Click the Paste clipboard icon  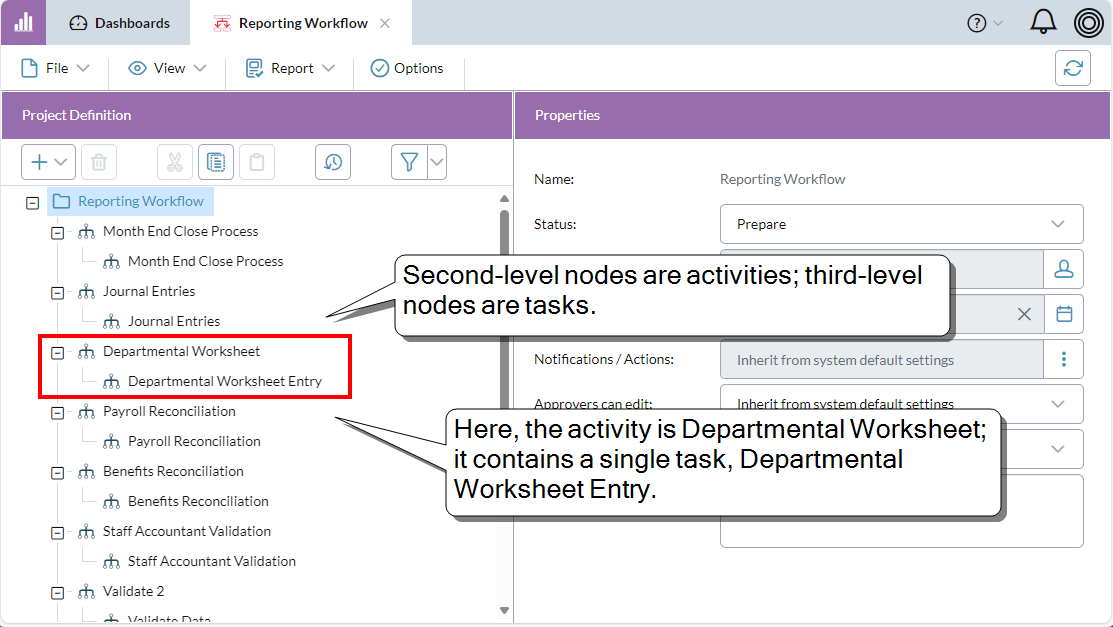click(257, 163)
